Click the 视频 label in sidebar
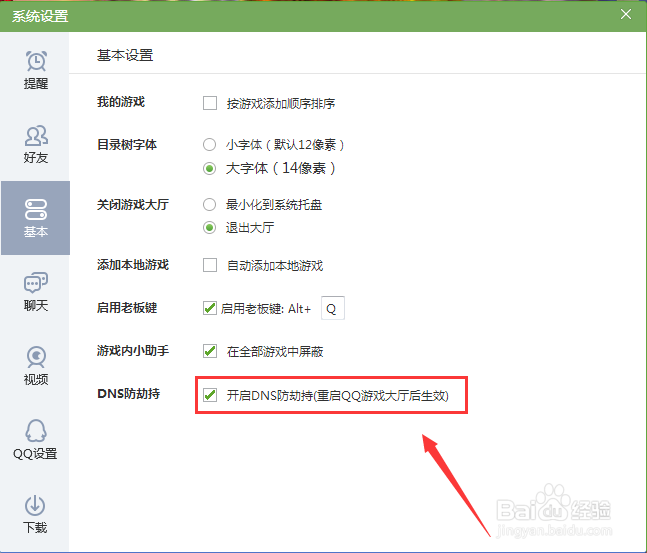The image size is (647, 553). point(36,379)
